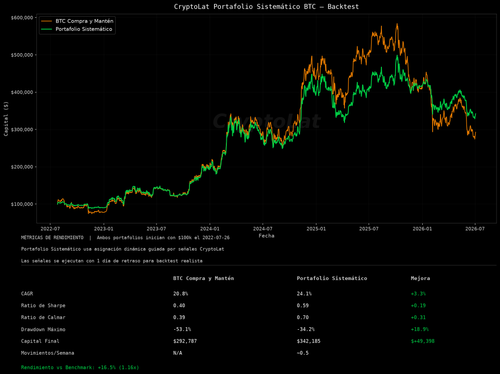
Task: Click the '2026-01' x-axis date label
Action: [422, 229]
